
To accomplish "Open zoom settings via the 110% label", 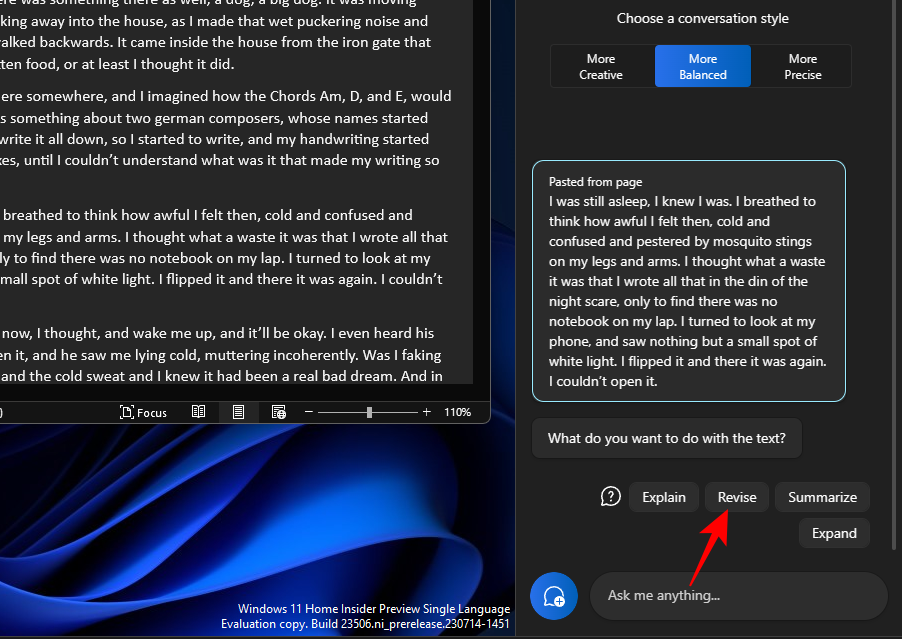I will (457, 411).
